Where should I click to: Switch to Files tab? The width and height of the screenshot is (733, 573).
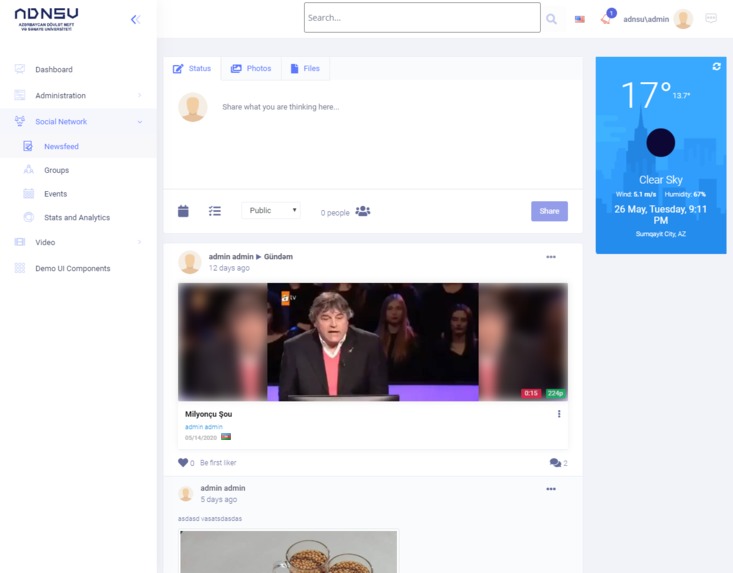(305, 69)
